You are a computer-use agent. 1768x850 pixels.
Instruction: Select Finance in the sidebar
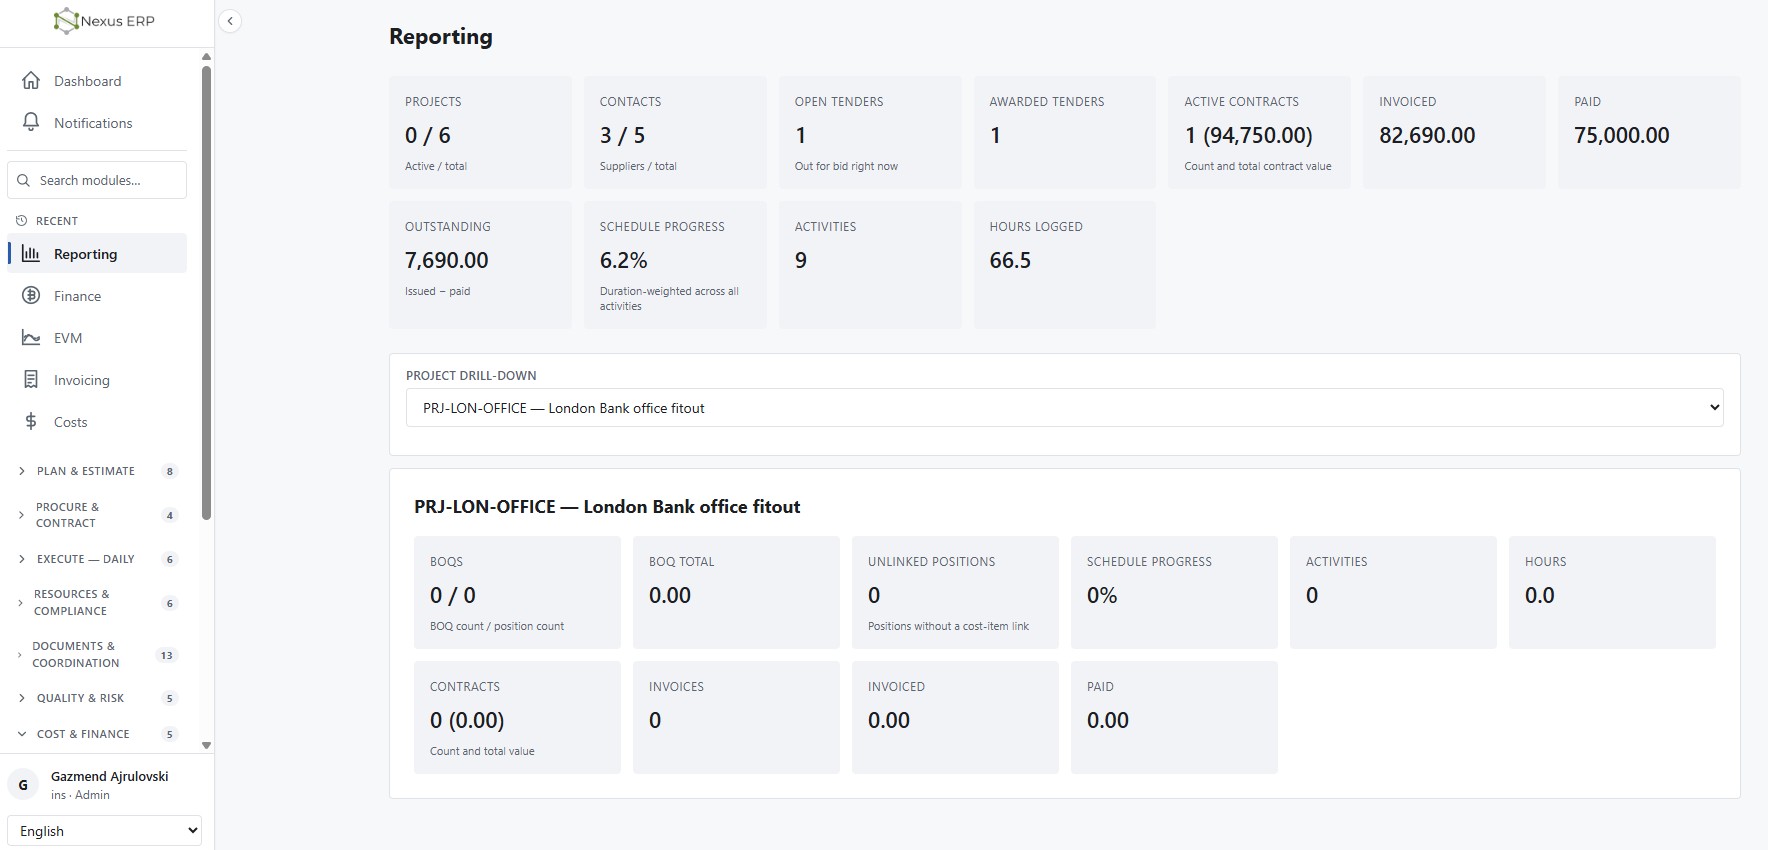[97, 296]
